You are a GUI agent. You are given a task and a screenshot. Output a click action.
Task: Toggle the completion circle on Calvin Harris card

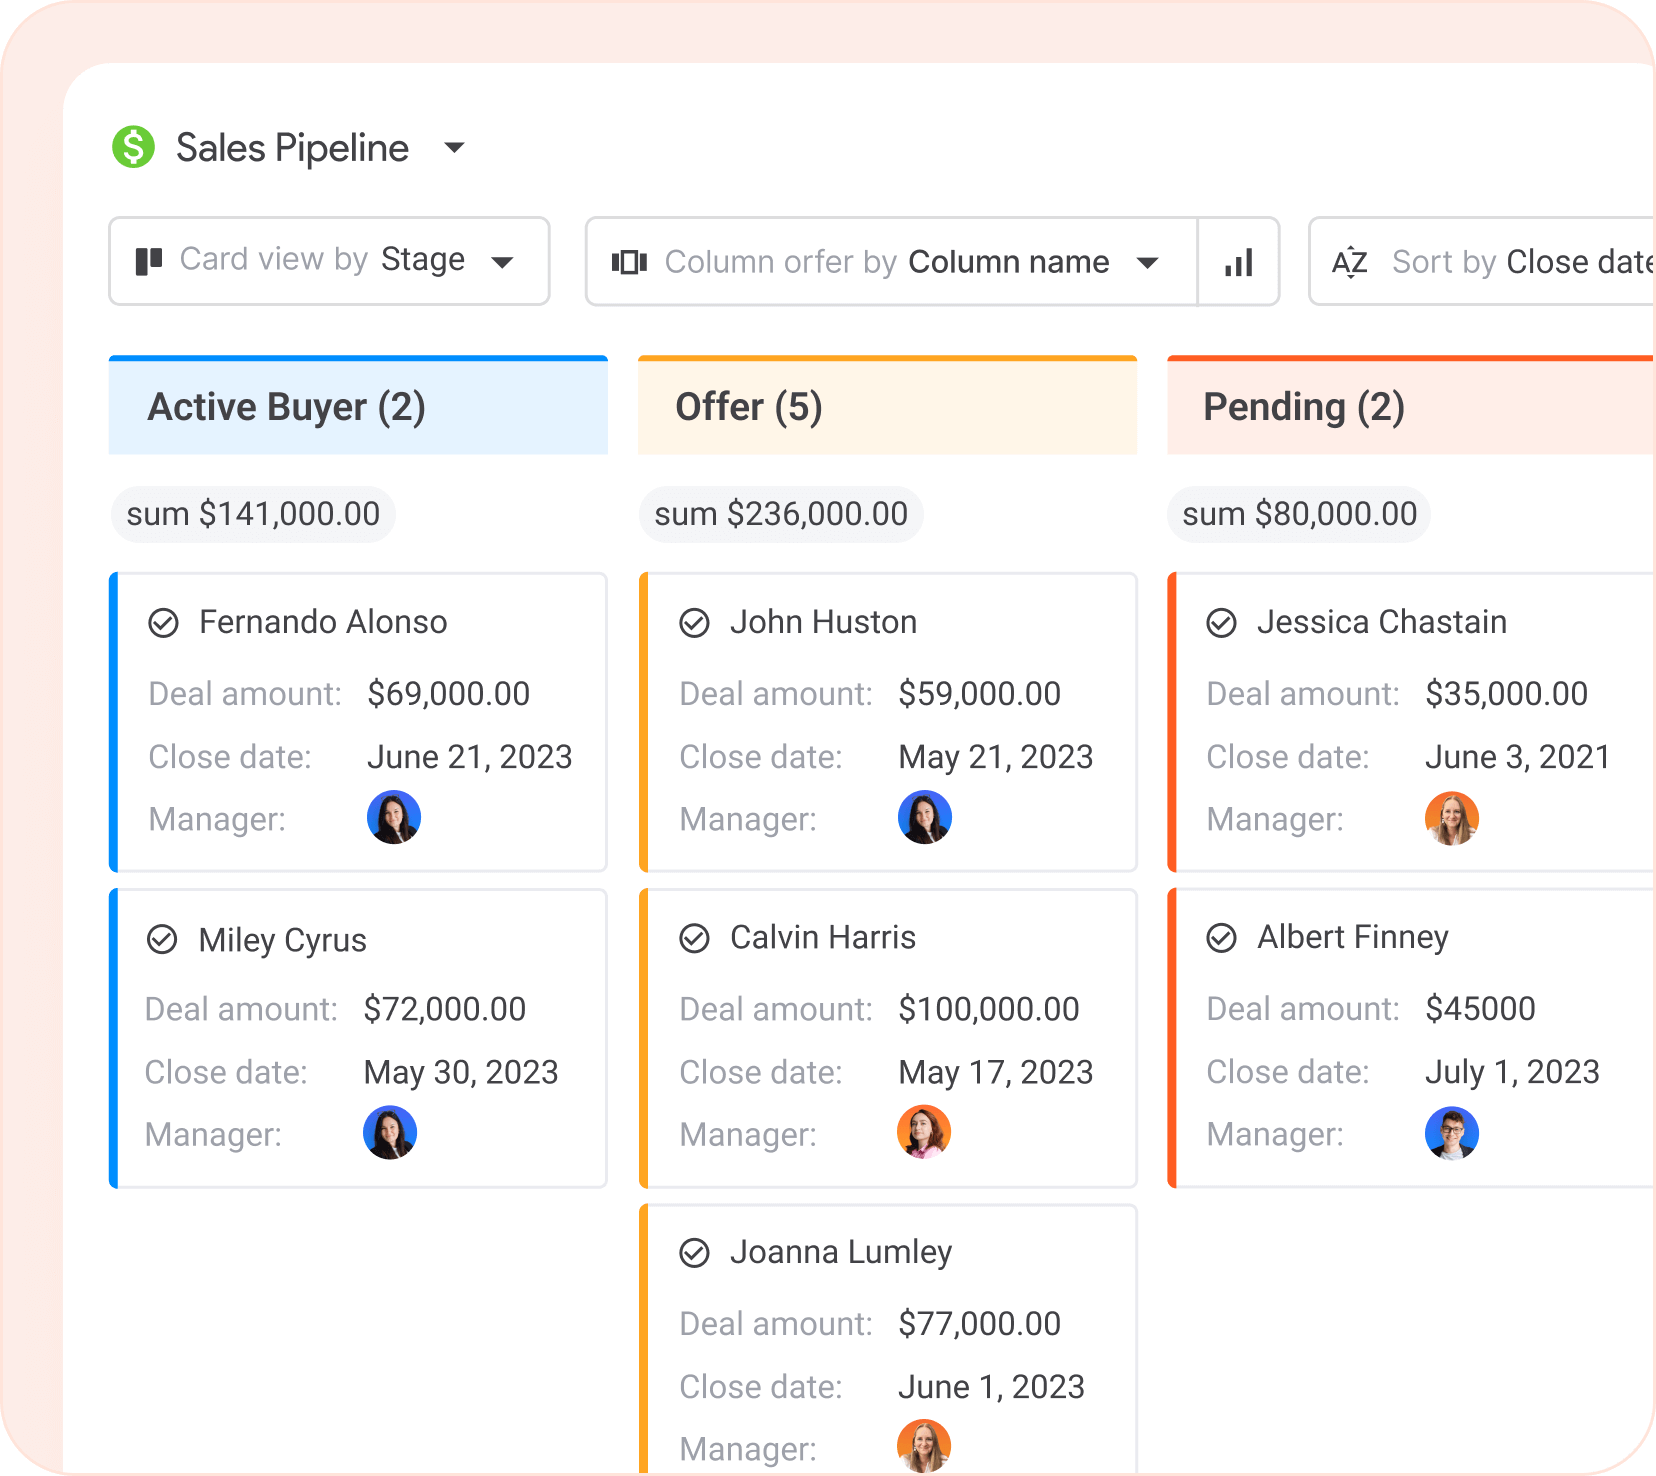point(696,938)
